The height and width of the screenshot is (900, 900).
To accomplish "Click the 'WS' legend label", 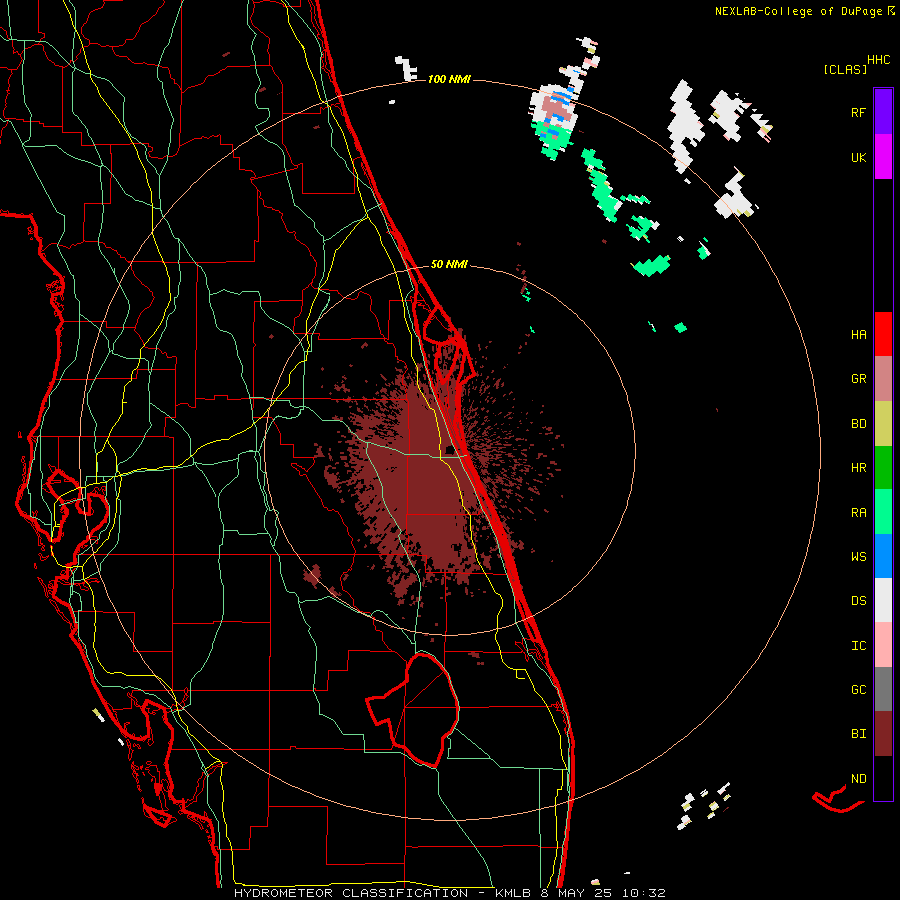I will tap(858, 556).
